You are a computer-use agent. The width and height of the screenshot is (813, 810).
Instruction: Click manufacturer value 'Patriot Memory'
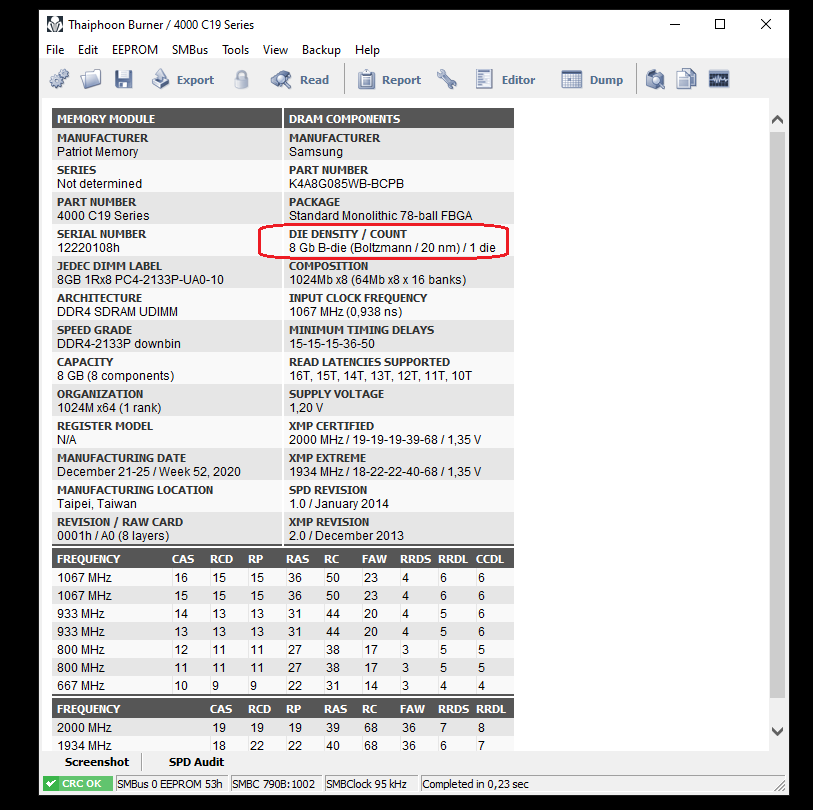[x=97, y=152]
